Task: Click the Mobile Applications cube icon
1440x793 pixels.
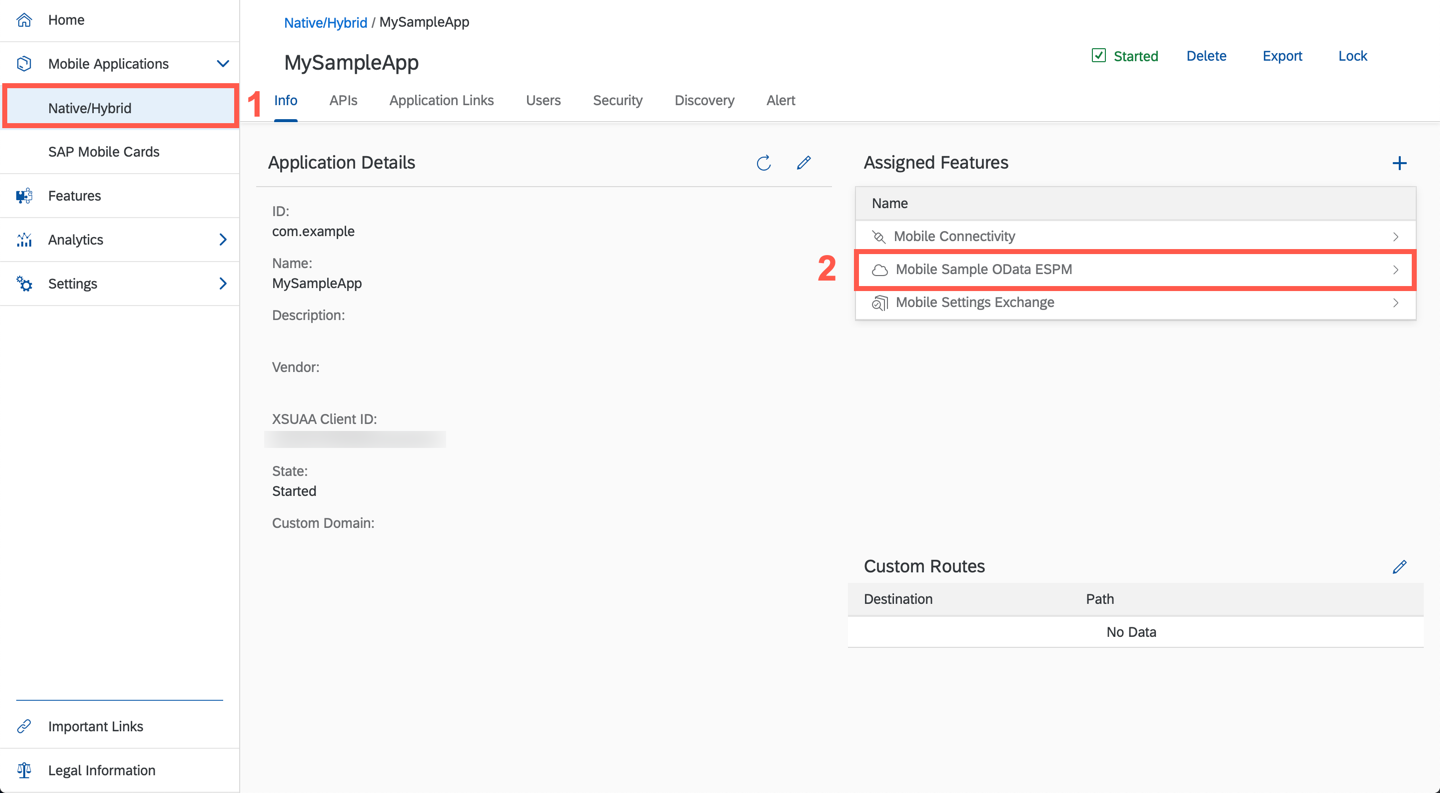Action: coord(24,64)
